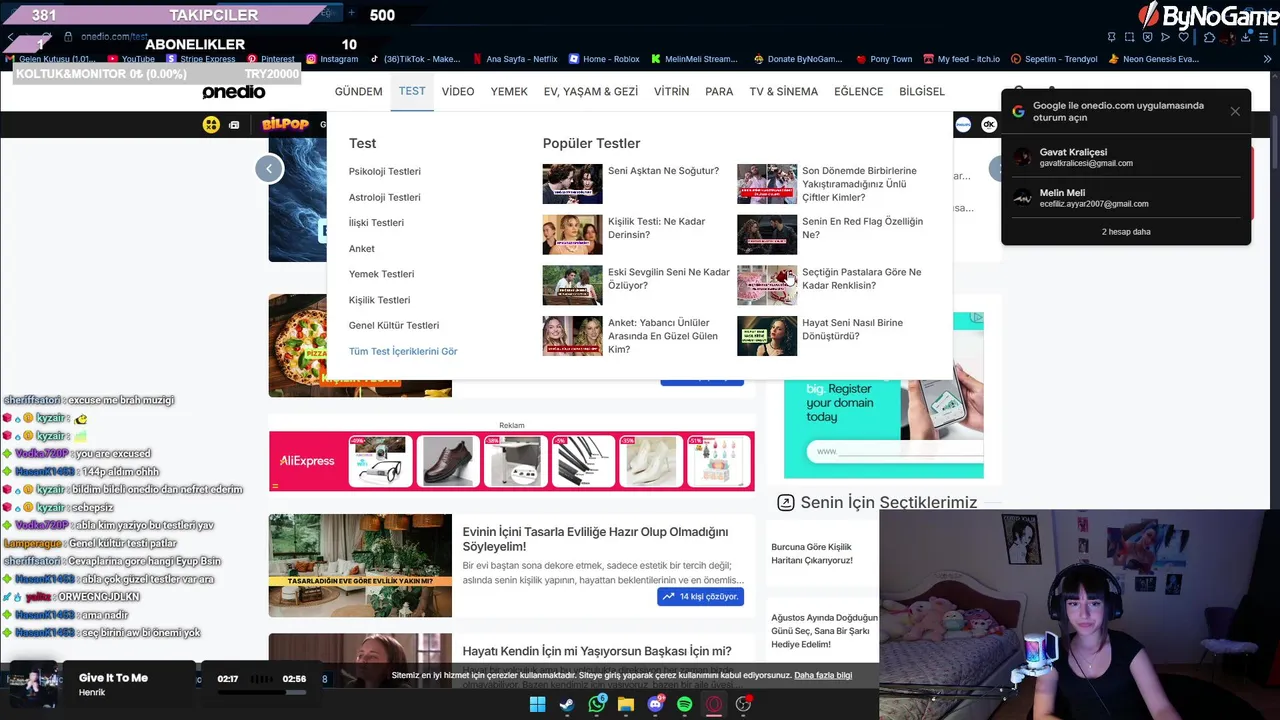Open the 'Eski Sevgilin Seni Ne Kadar Özlüyor?' thumbnail
This screenshot has width=1280, height=720.
coord(572,285)
